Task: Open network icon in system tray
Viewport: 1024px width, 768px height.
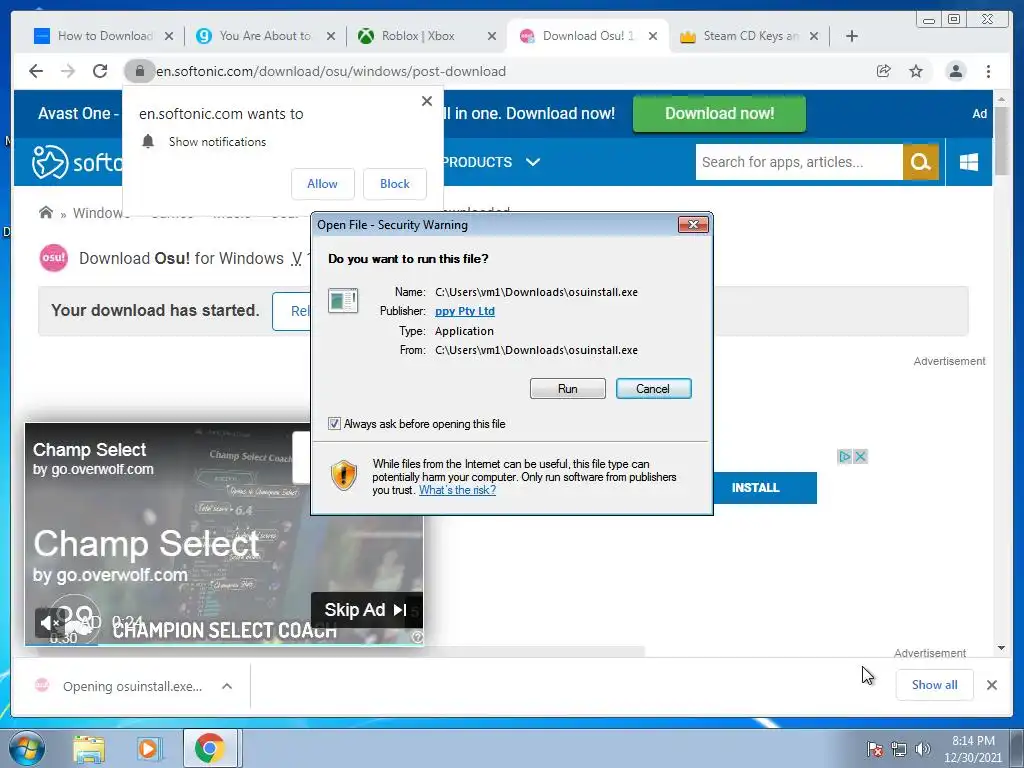Action: [899, 749]
